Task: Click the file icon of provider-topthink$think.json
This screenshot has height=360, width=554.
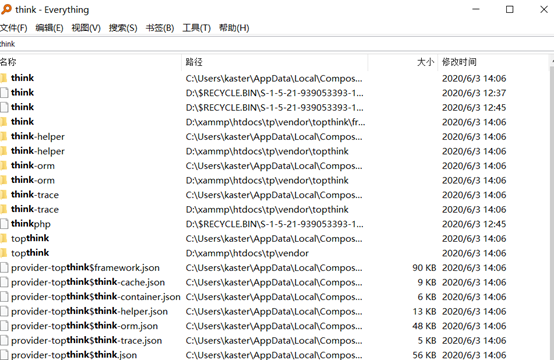Action: [4, 355]
